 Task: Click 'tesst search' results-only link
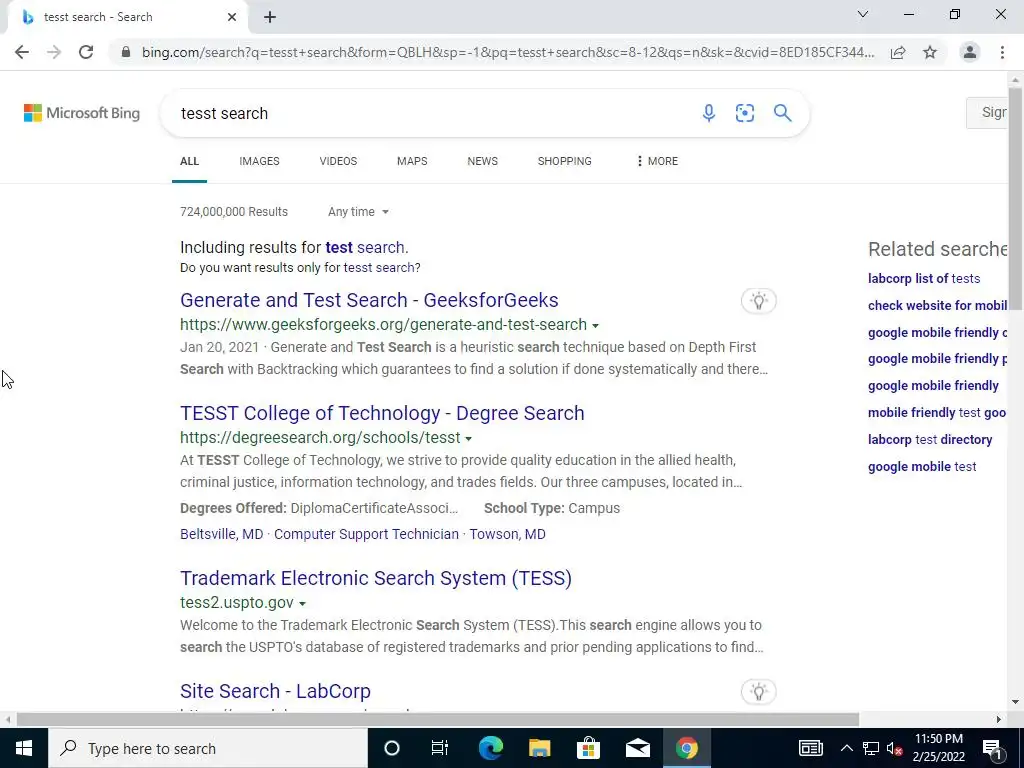pyautogui.click(x=379, y=268)
